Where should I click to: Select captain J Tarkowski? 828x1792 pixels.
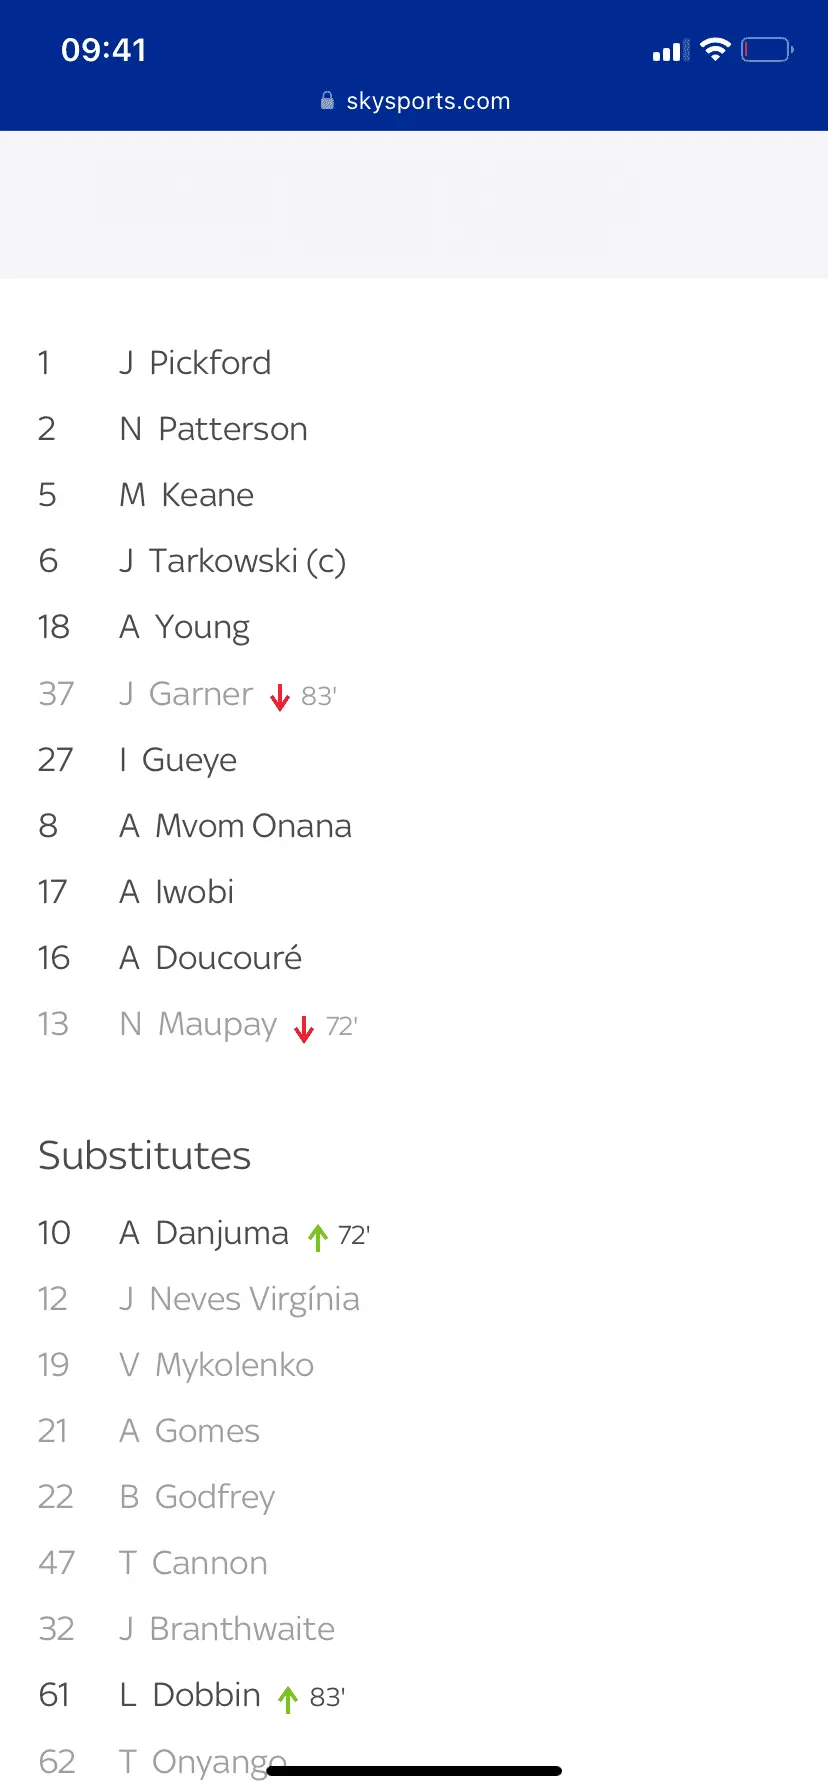(x=232, y=561)
